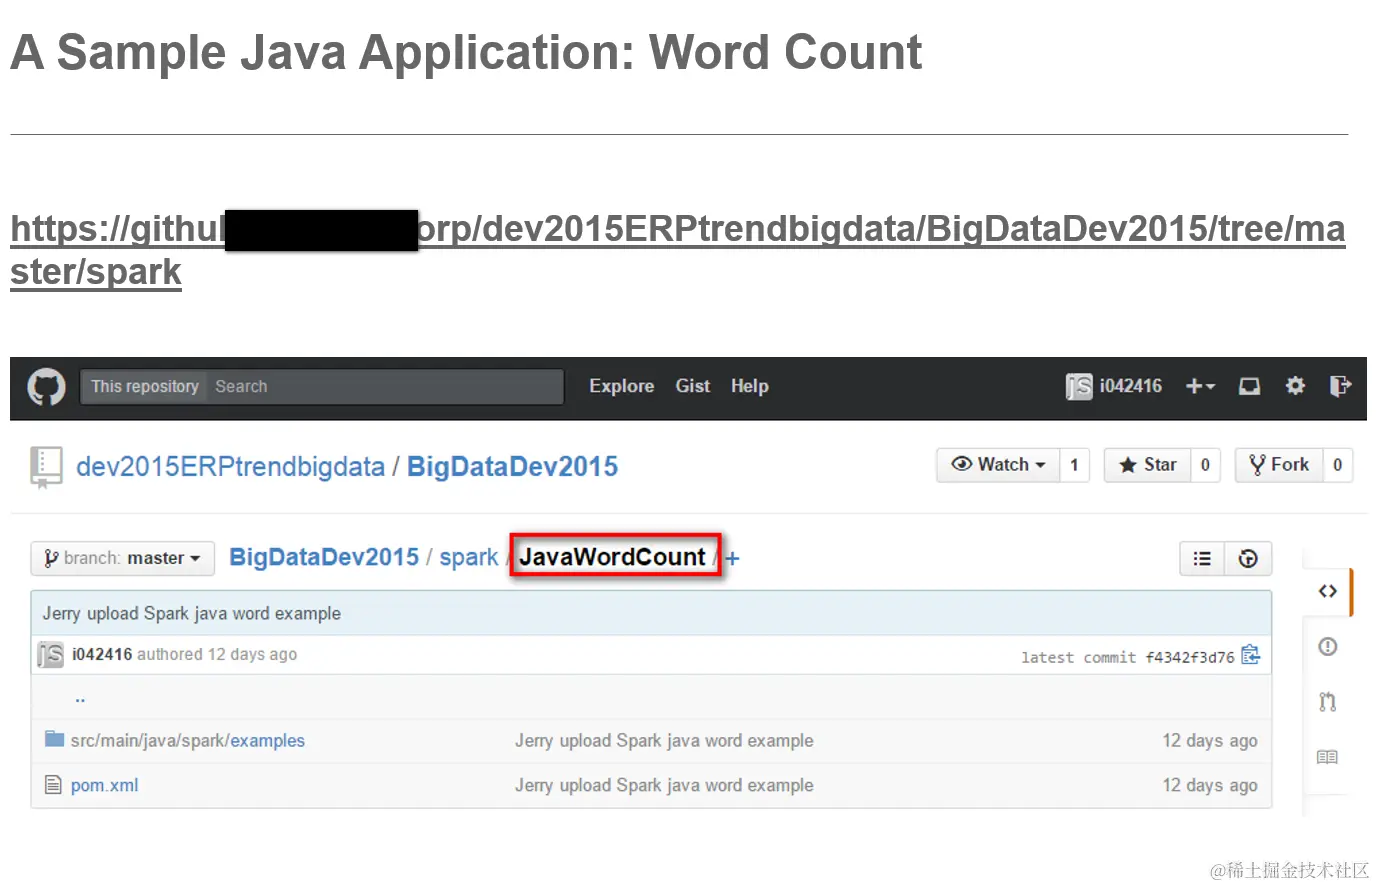The image size is (1376, 887).
Task: Open the Wiki sidebar icon
Action: tap(1327, 757)
